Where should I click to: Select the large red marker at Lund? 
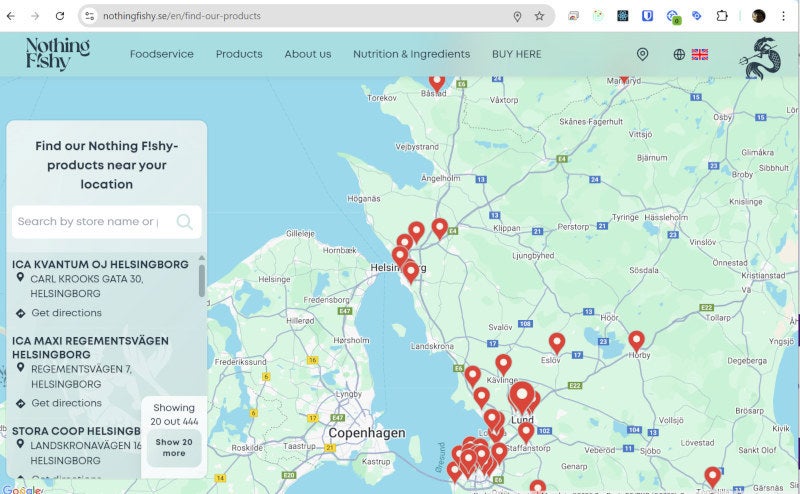click(521, 397)
